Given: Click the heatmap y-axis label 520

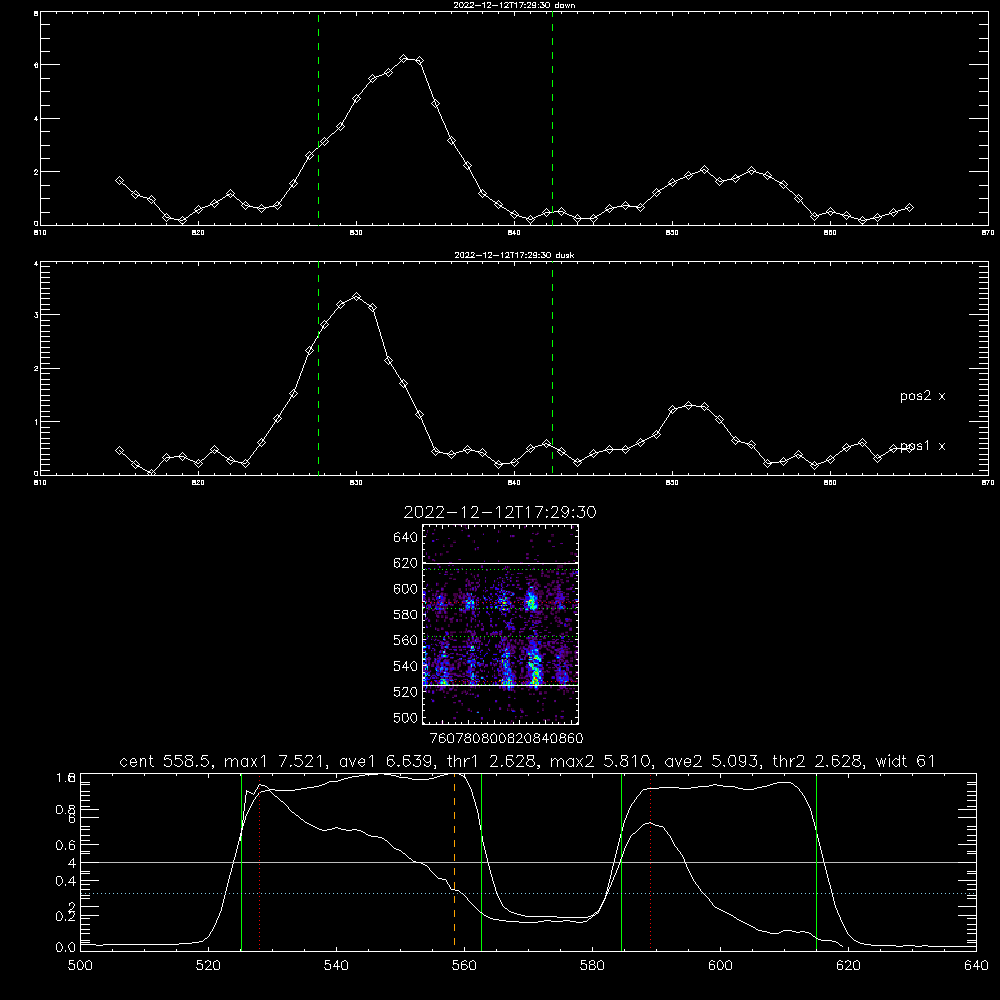Looking at the screenshot, I should point(406,692).
